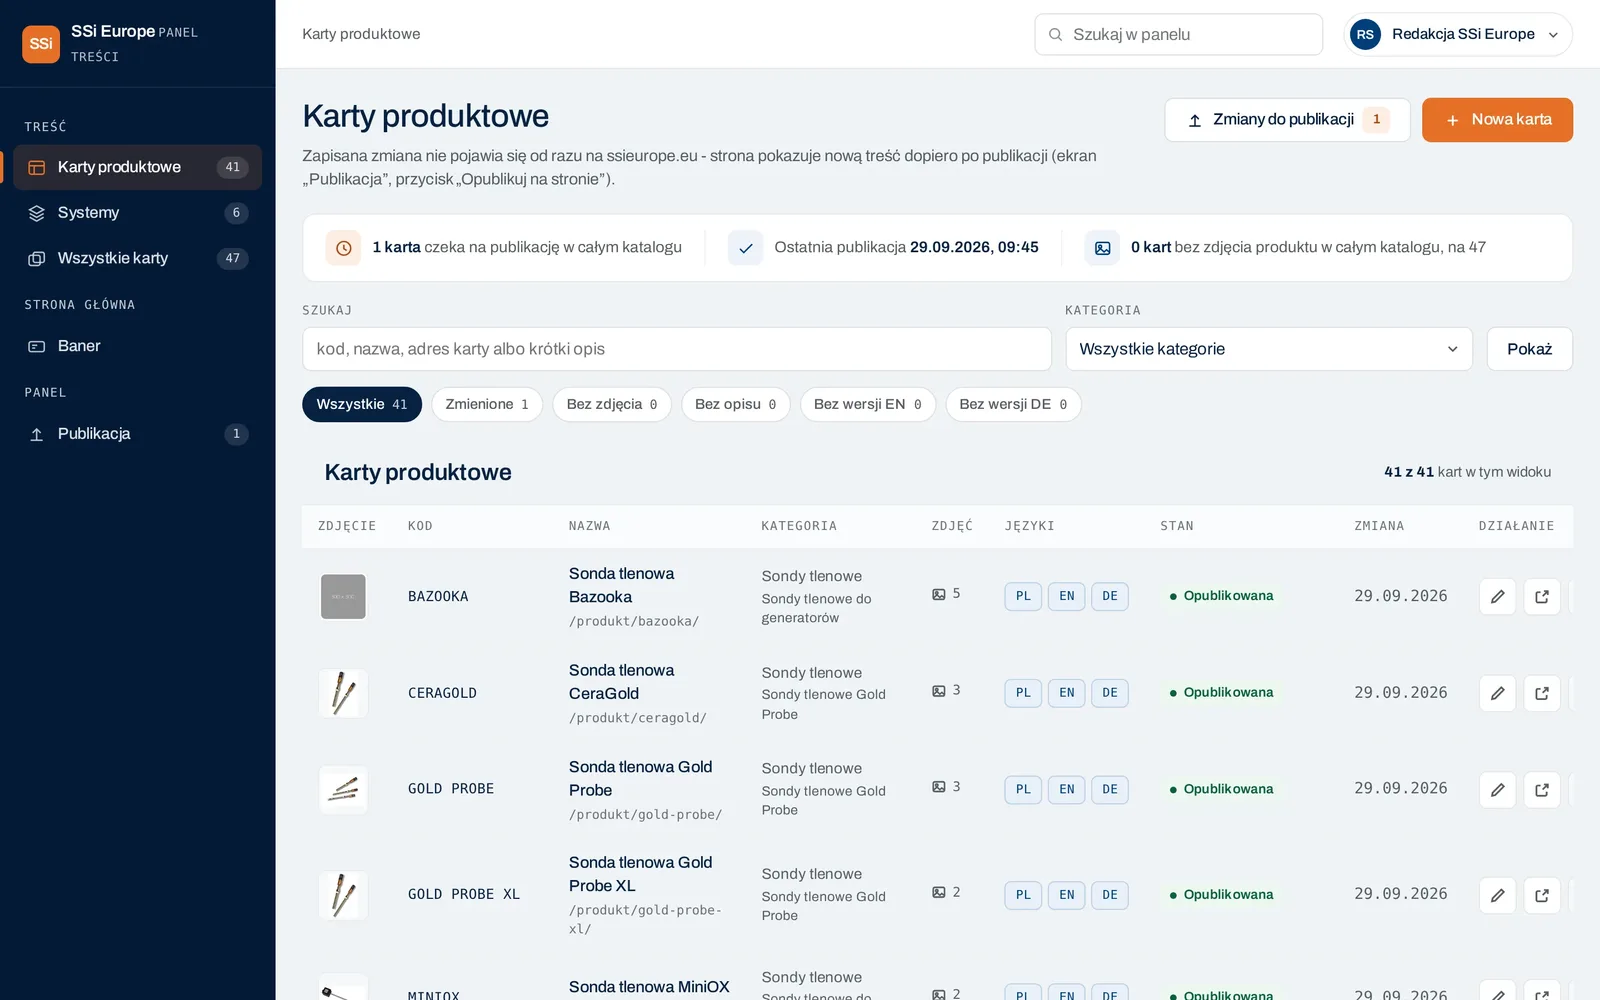Viewport: 1600px width, 1000px height.
Task: Edit the GOLD PROBE XL card pencil icon
Action: click(1497, 895)
